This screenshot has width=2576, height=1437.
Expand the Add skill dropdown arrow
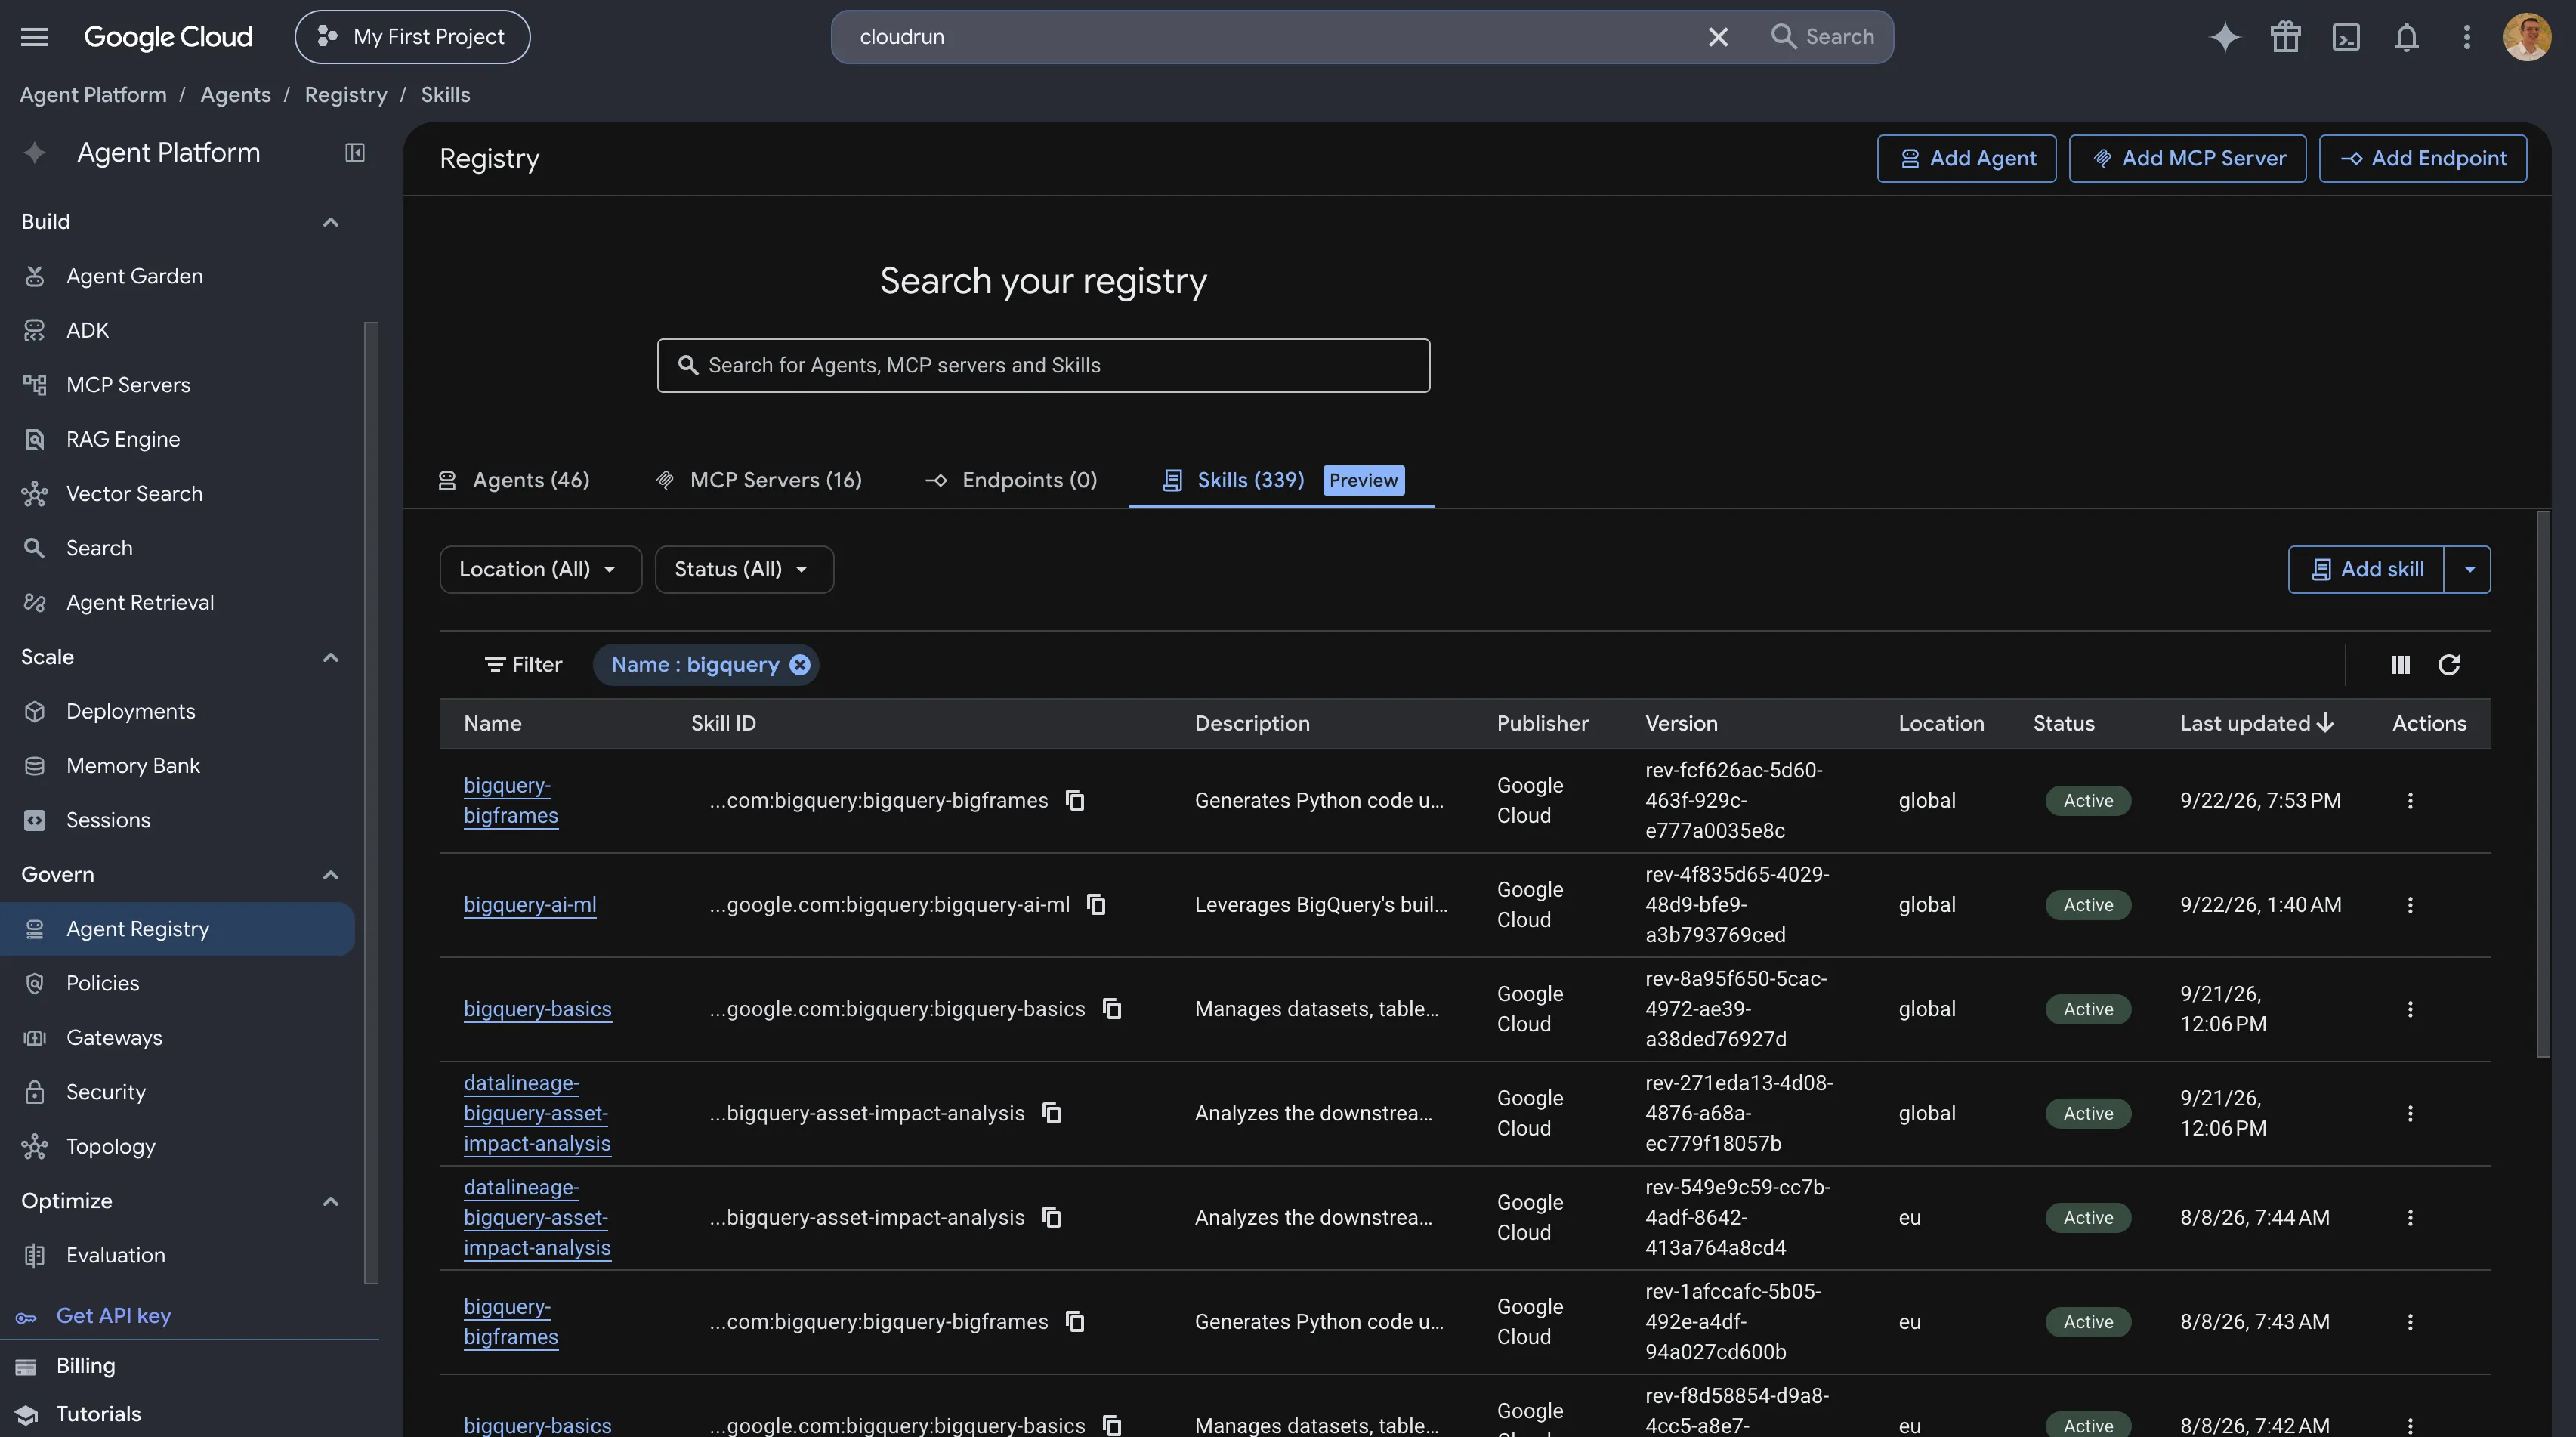tap(2468, 570)
